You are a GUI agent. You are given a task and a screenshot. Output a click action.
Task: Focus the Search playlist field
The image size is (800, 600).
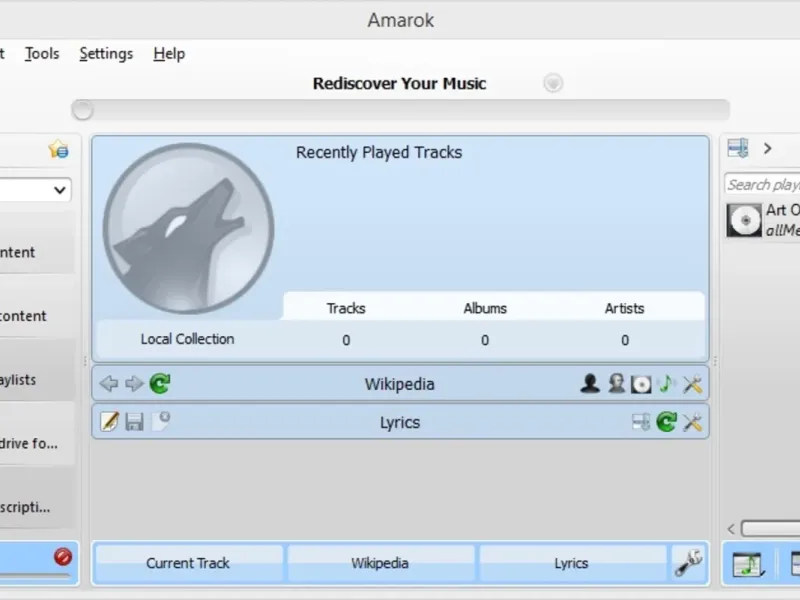(x=762, y=184)
